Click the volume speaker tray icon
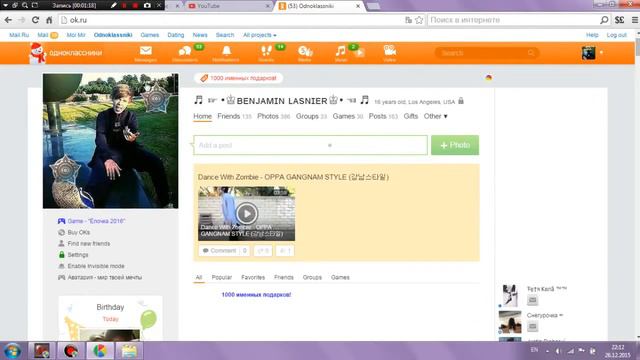 click(558, 351)
